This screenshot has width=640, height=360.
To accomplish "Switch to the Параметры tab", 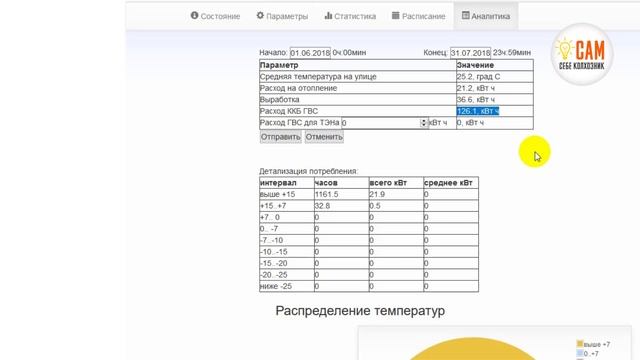I will click(282, 16).
